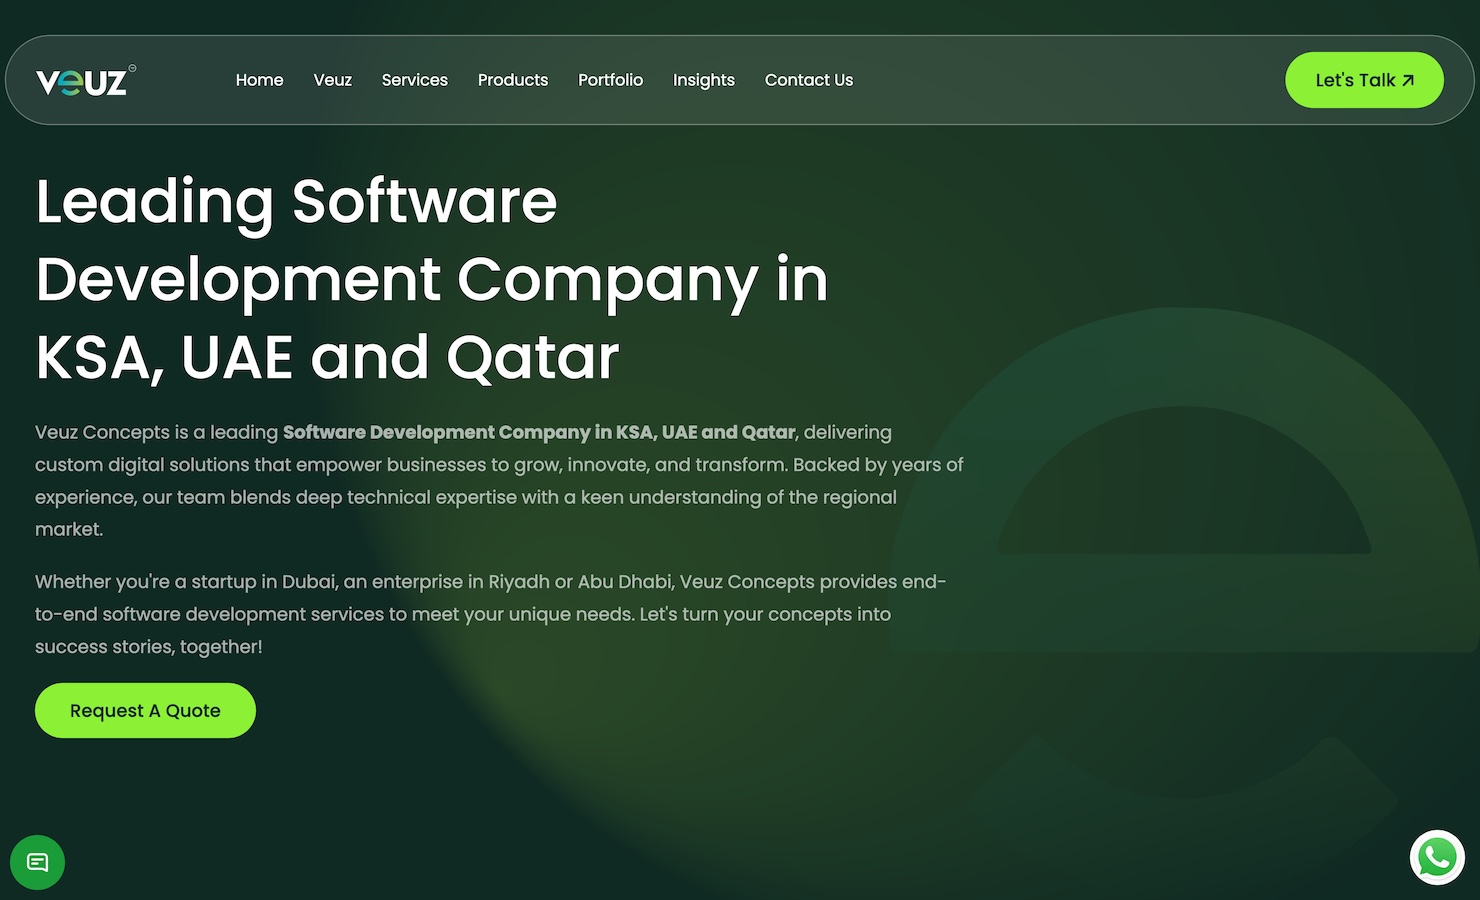Open the green chat message widget
The height and width of the screenshot is (900, 1480).
38,862
